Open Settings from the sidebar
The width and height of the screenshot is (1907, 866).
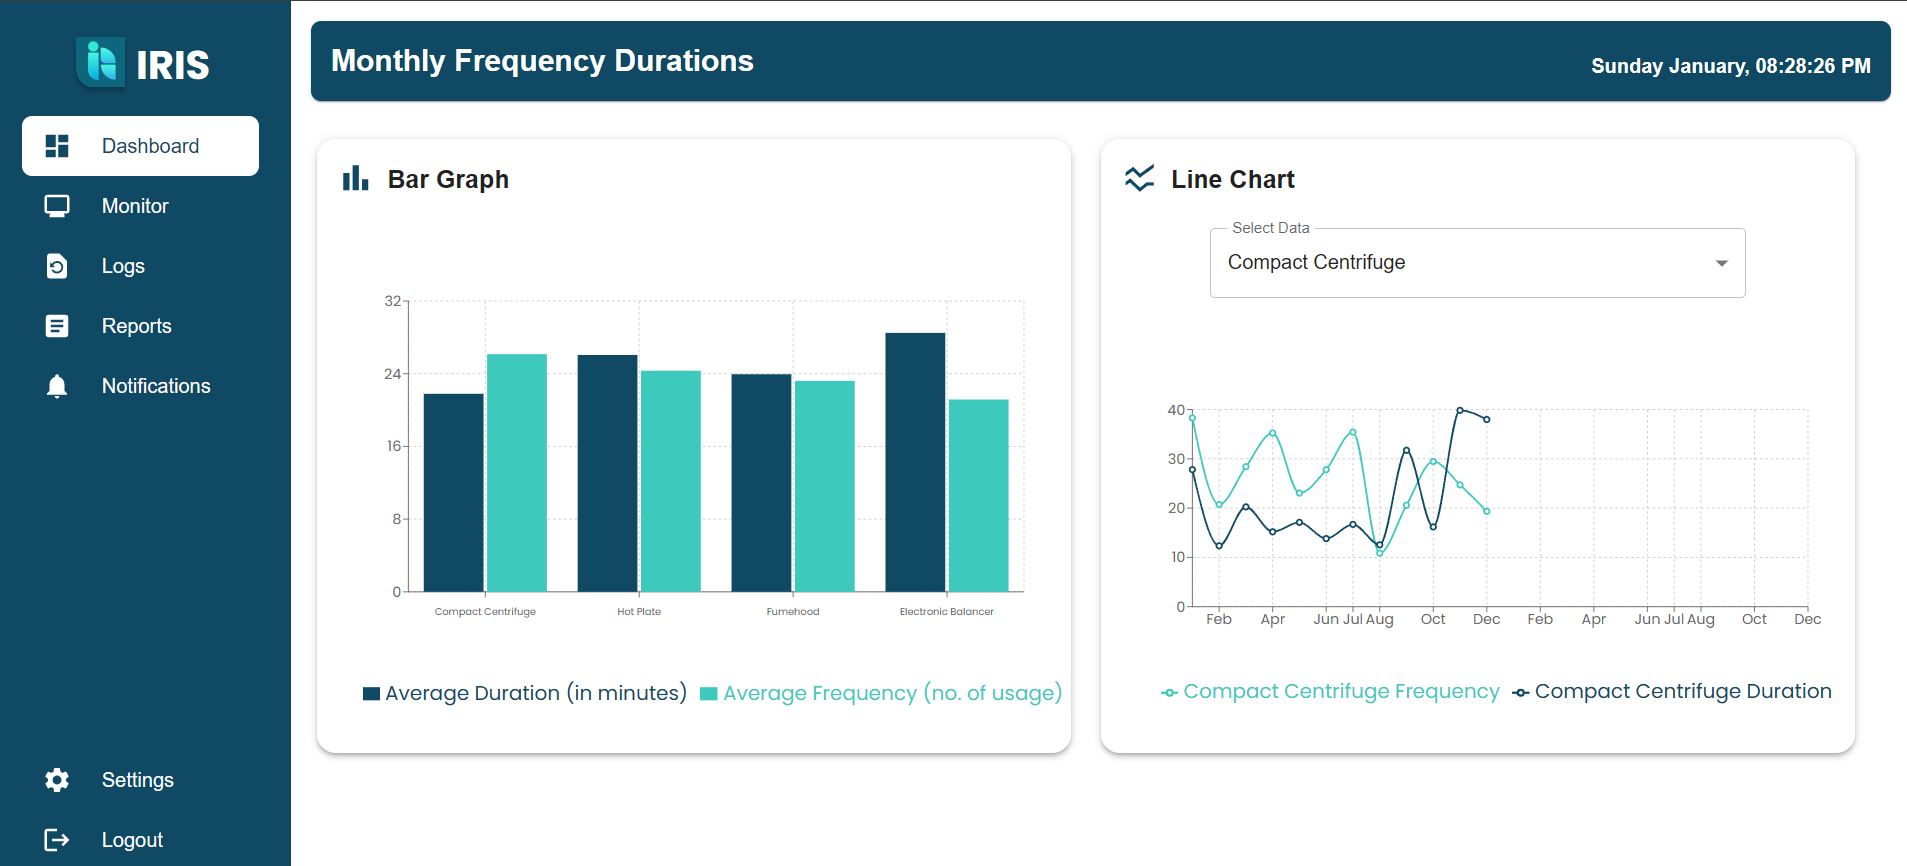(137, 780)
